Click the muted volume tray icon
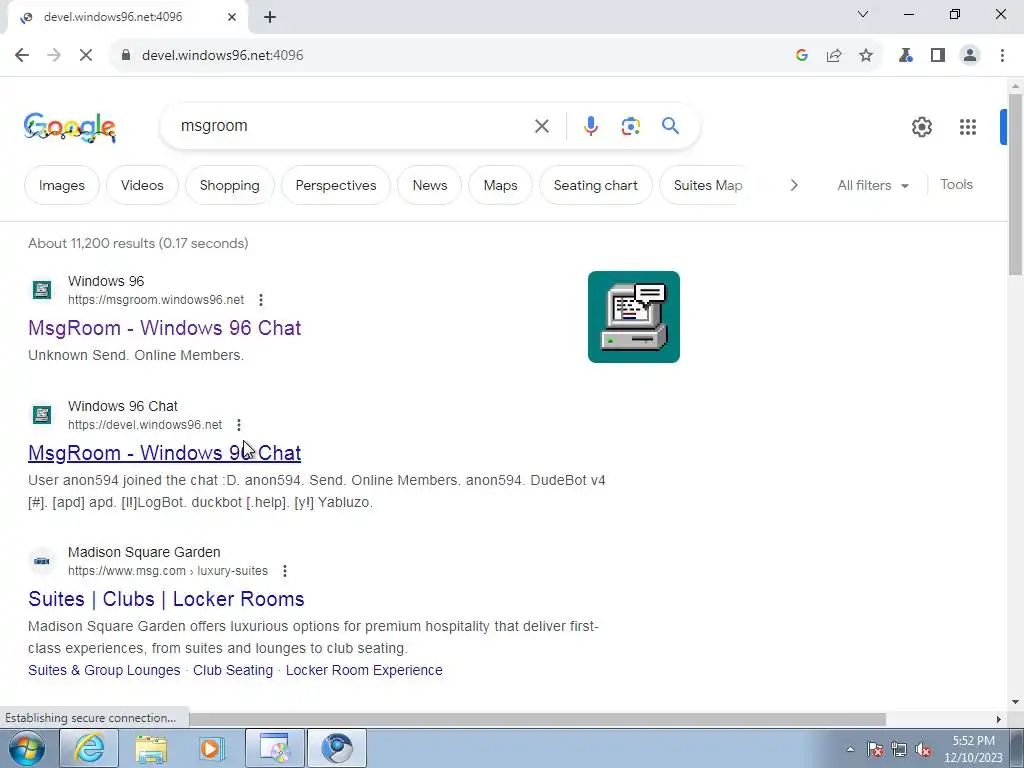The height and width of the screenshot is (768, 1024). pyautogui.click(x=923, y=749)
